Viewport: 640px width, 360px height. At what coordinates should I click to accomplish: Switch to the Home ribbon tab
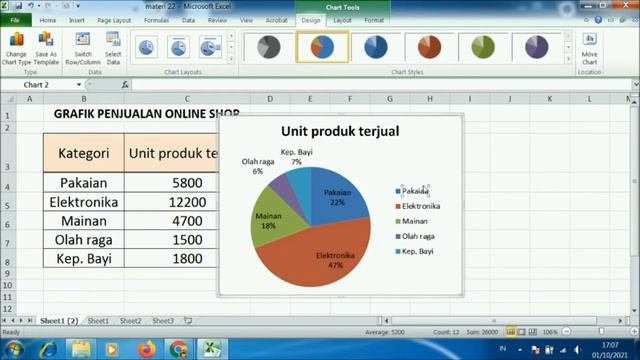pyautogui.click(x=48, y=20)
